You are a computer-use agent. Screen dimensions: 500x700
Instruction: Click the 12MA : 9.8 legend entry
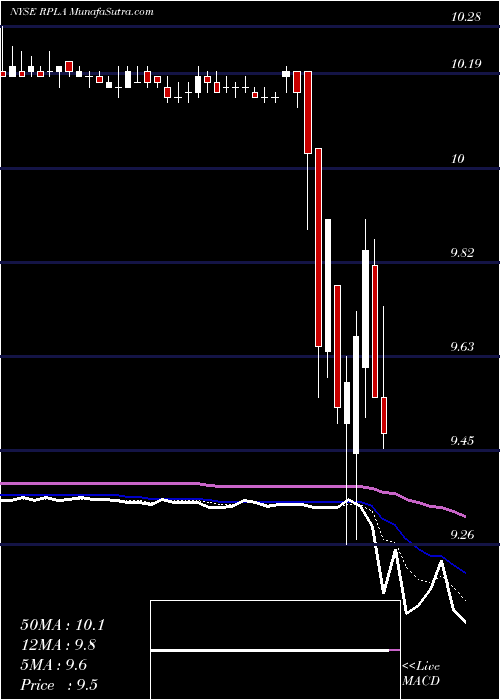point(58,645)
